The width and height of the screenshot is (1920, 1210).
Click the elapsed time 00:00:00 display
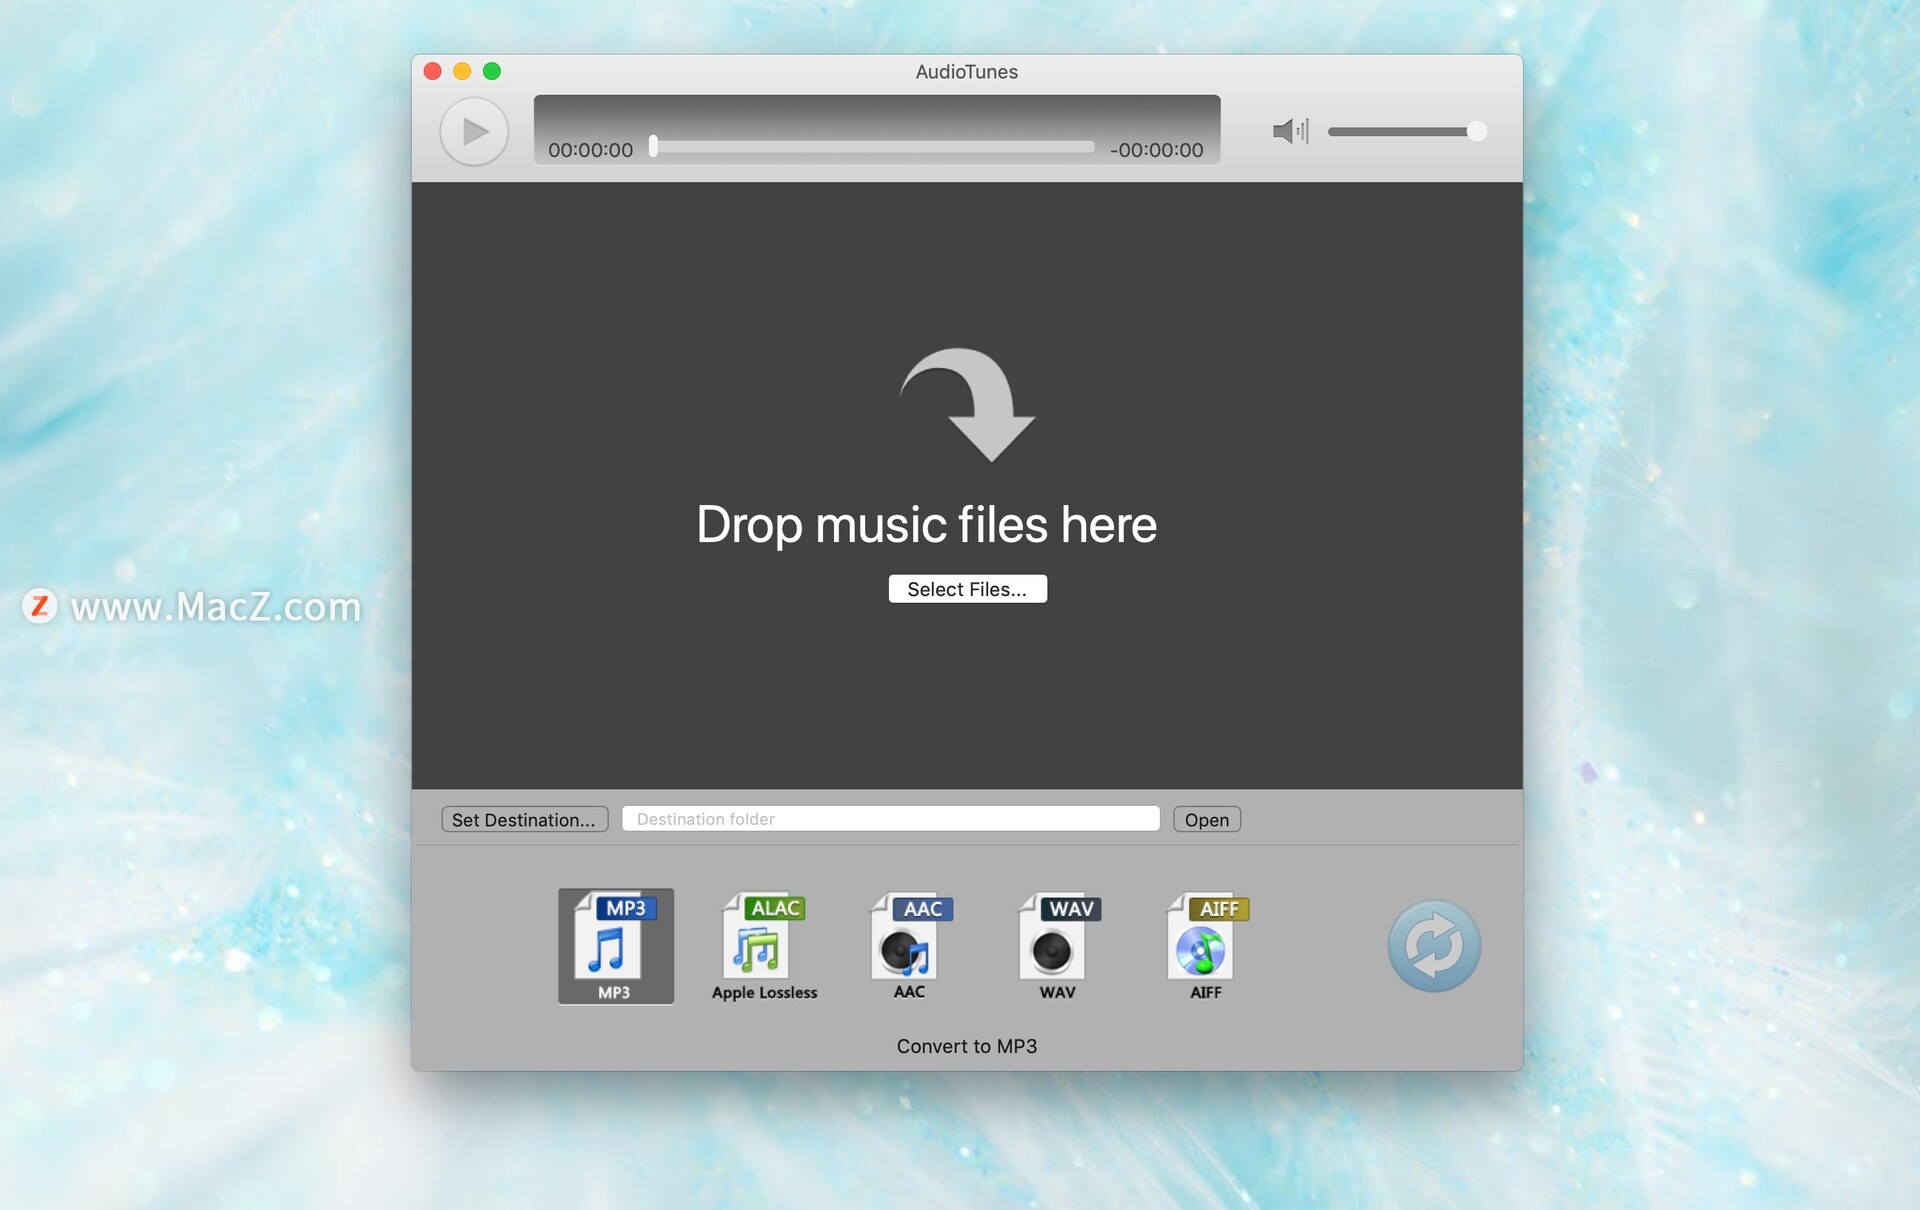pyautogui.click(x=590, y=149)
